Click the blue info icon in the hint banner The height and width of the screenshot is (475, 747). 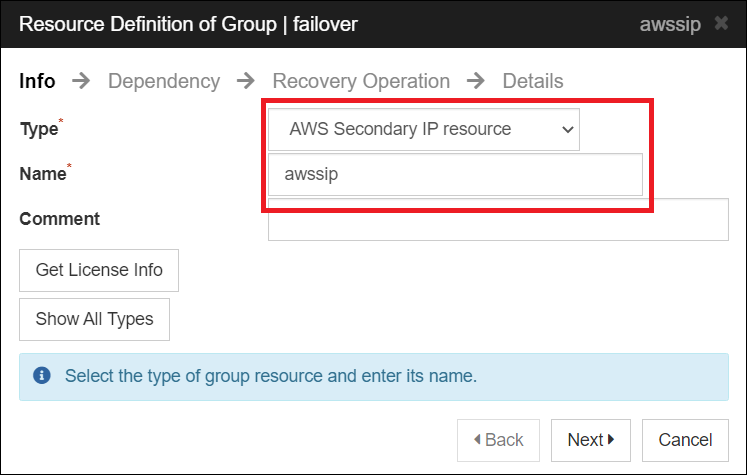42,375
